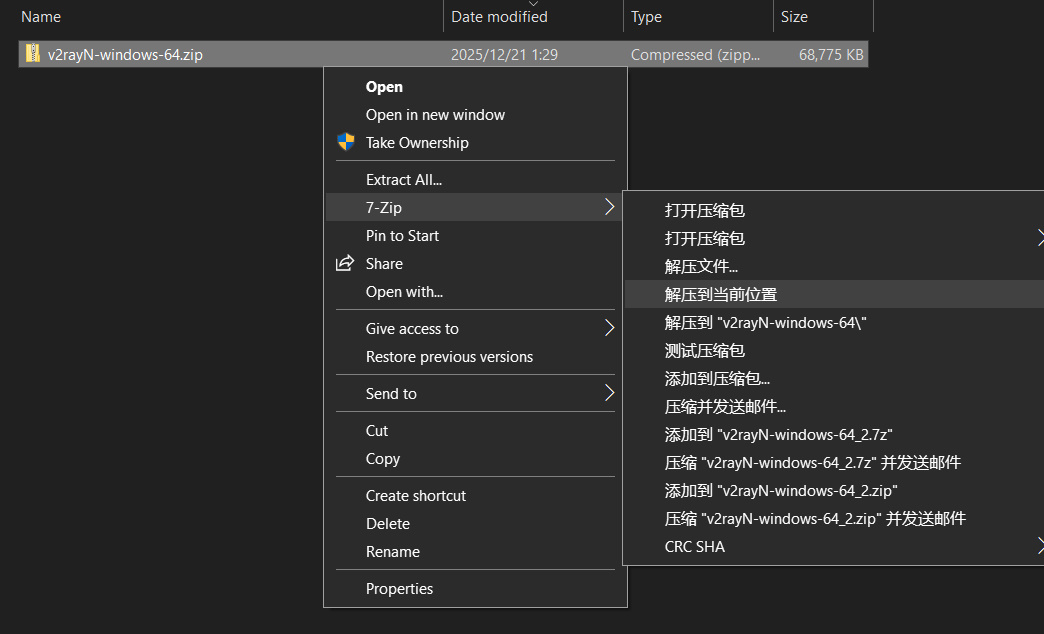Choose 添加到压缩包... menu entry
The height and width of the screenshot is (634, 1044).
[x=717, y=379]
